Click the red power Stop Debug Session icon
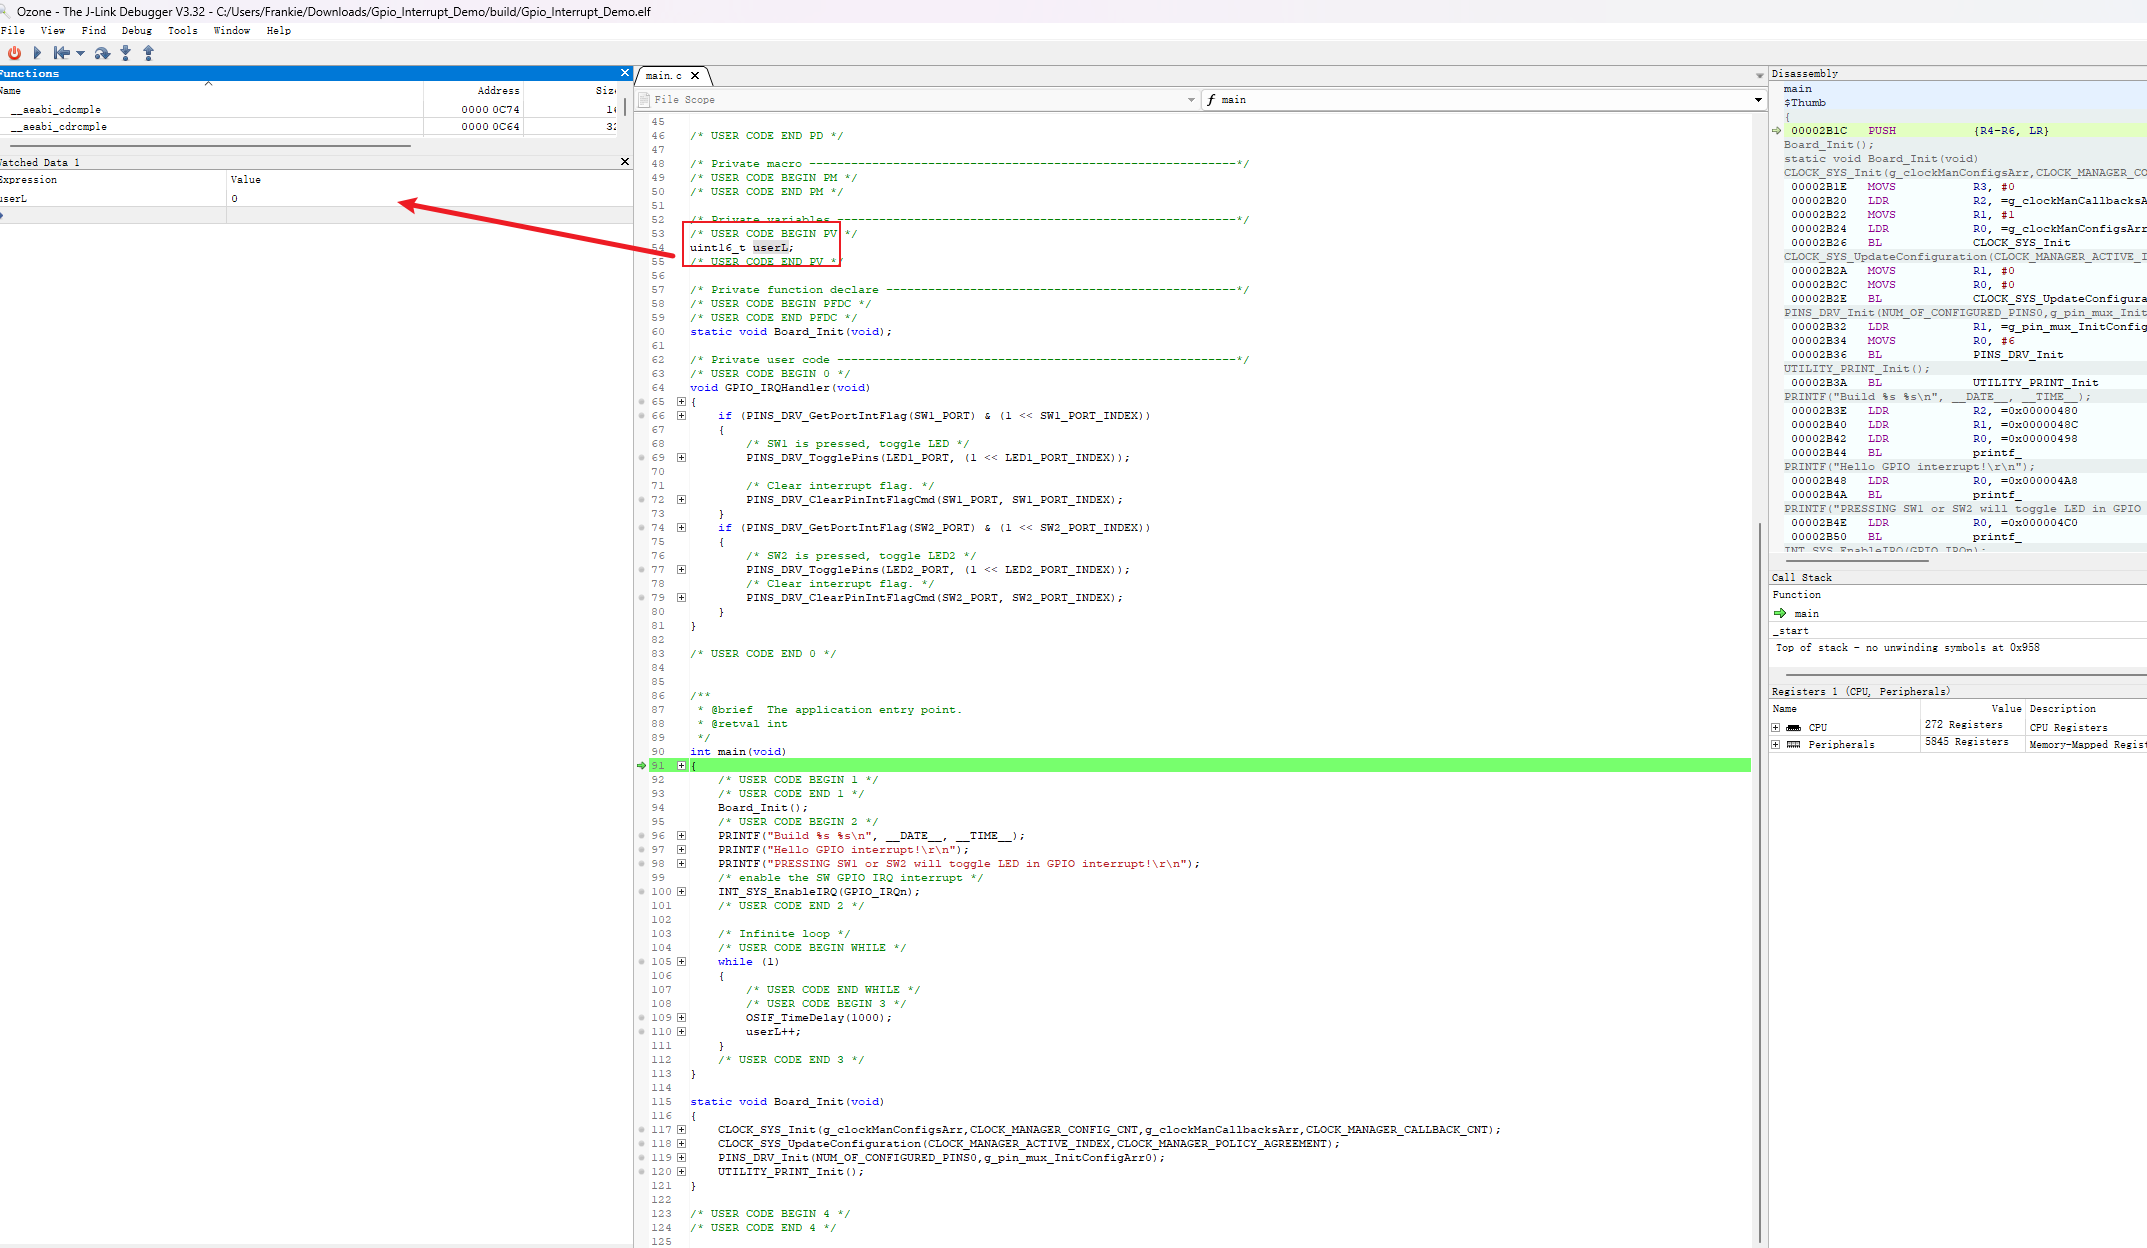The image size is (2147, 1248). pos(14,53)
